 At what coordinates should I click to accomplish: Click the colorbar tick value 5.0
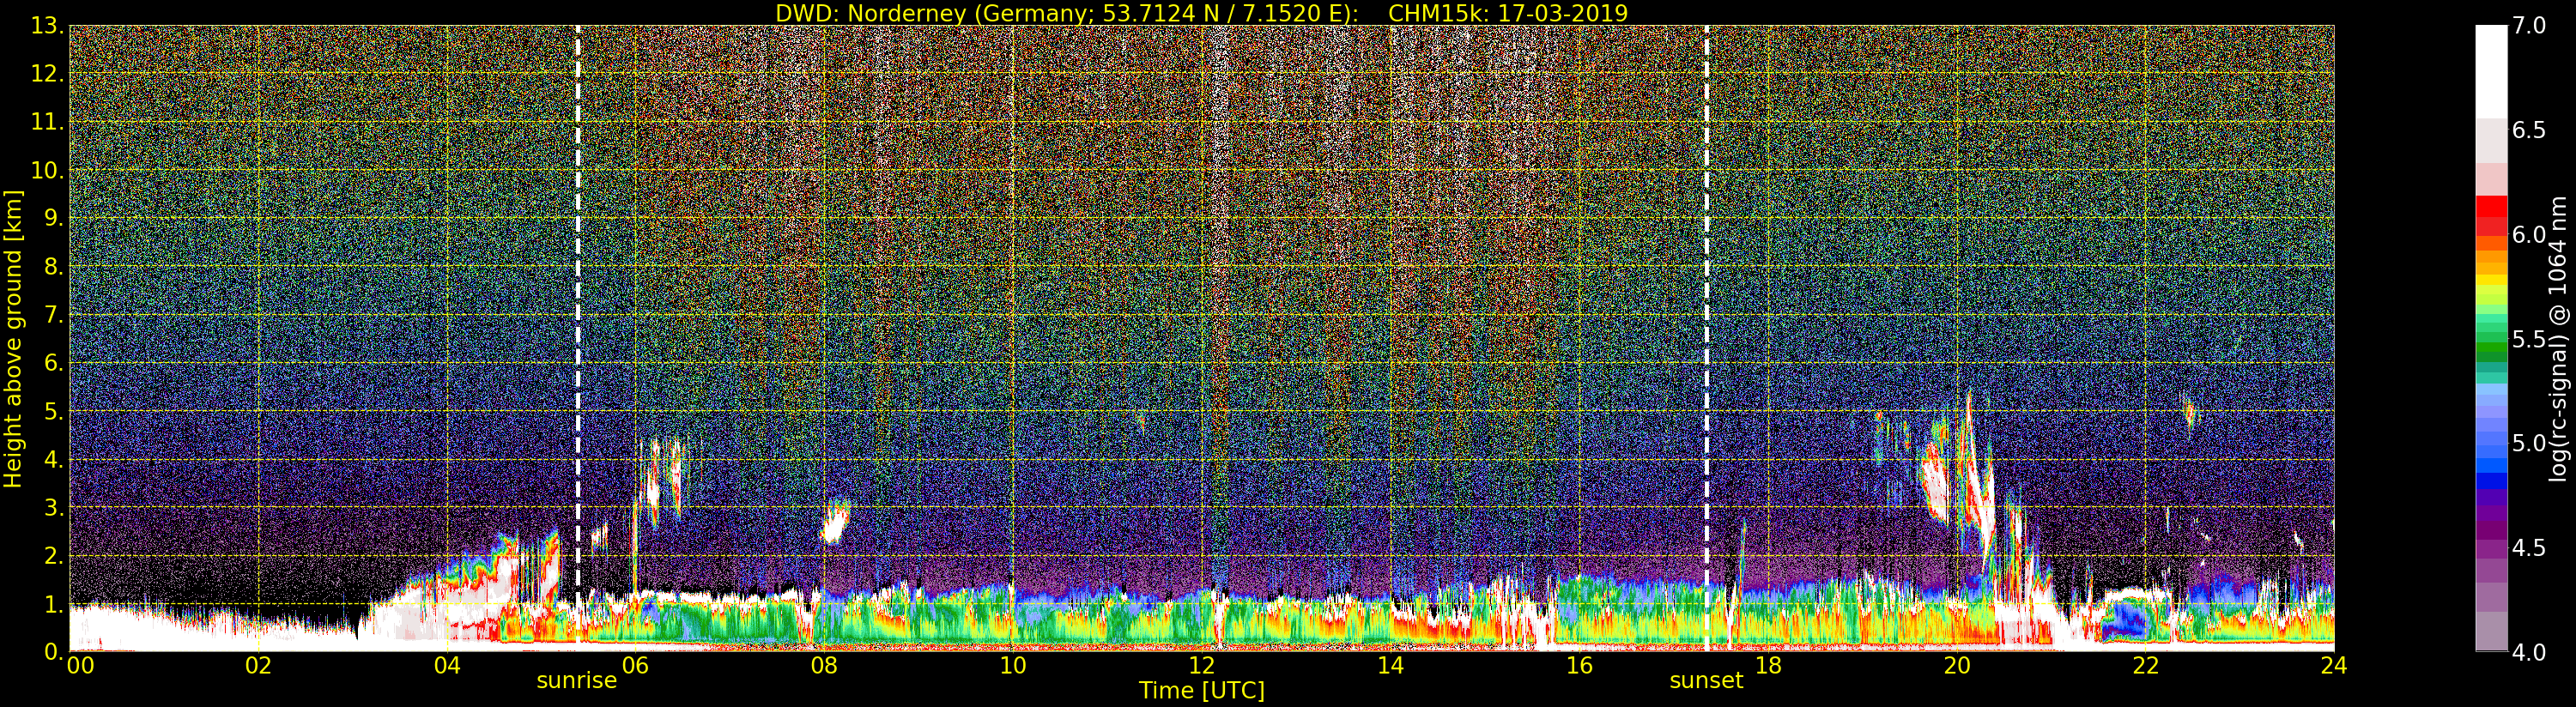2529,443
